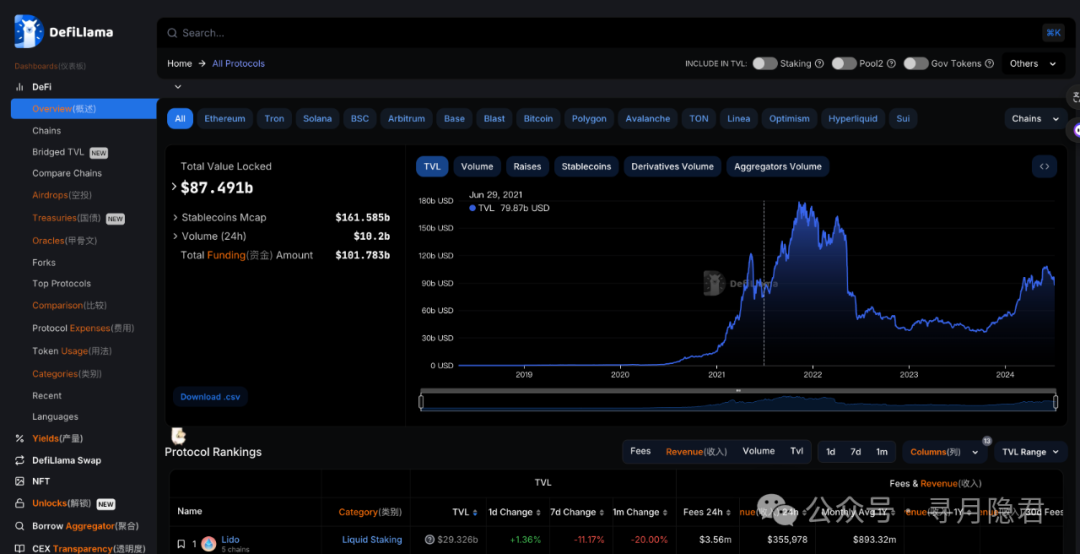1080x554 pixels.
Task: Click the Yields percent icon in sidebar
Action: pyautogui.click(x=20, y=438)
